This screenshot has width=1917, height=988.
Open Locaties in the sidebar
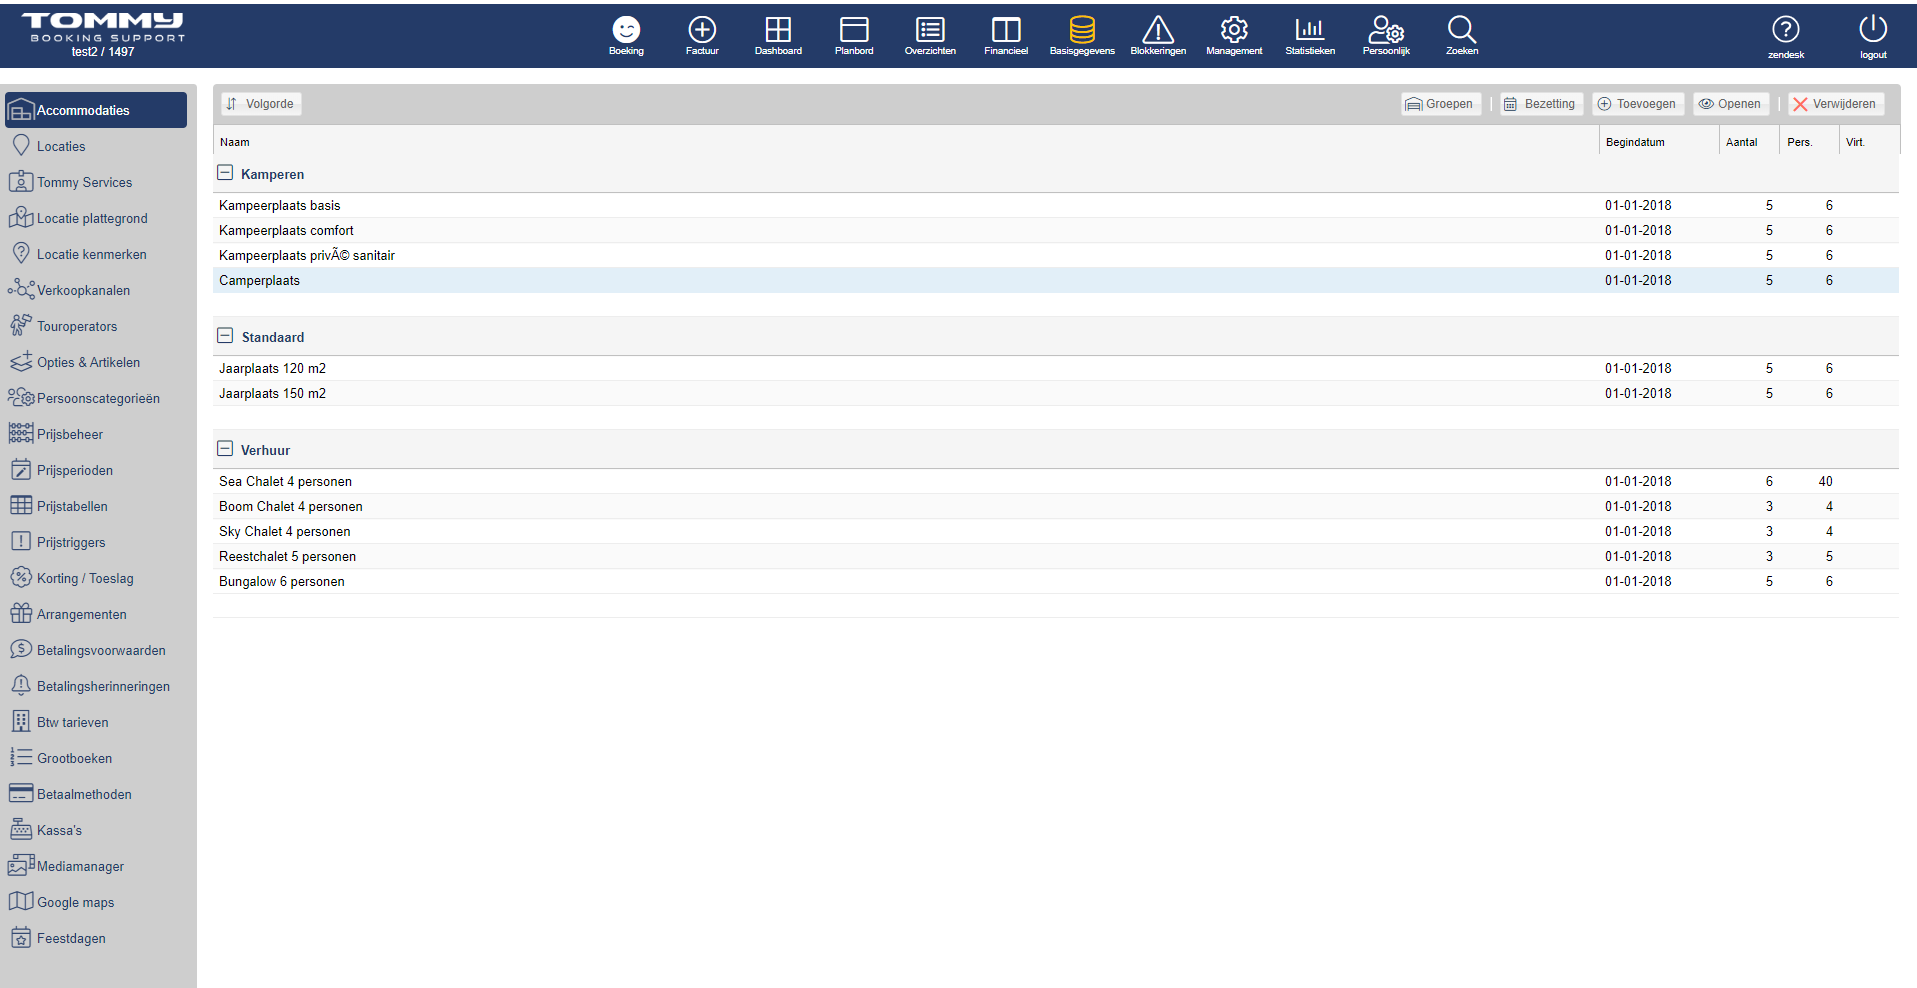96,146
